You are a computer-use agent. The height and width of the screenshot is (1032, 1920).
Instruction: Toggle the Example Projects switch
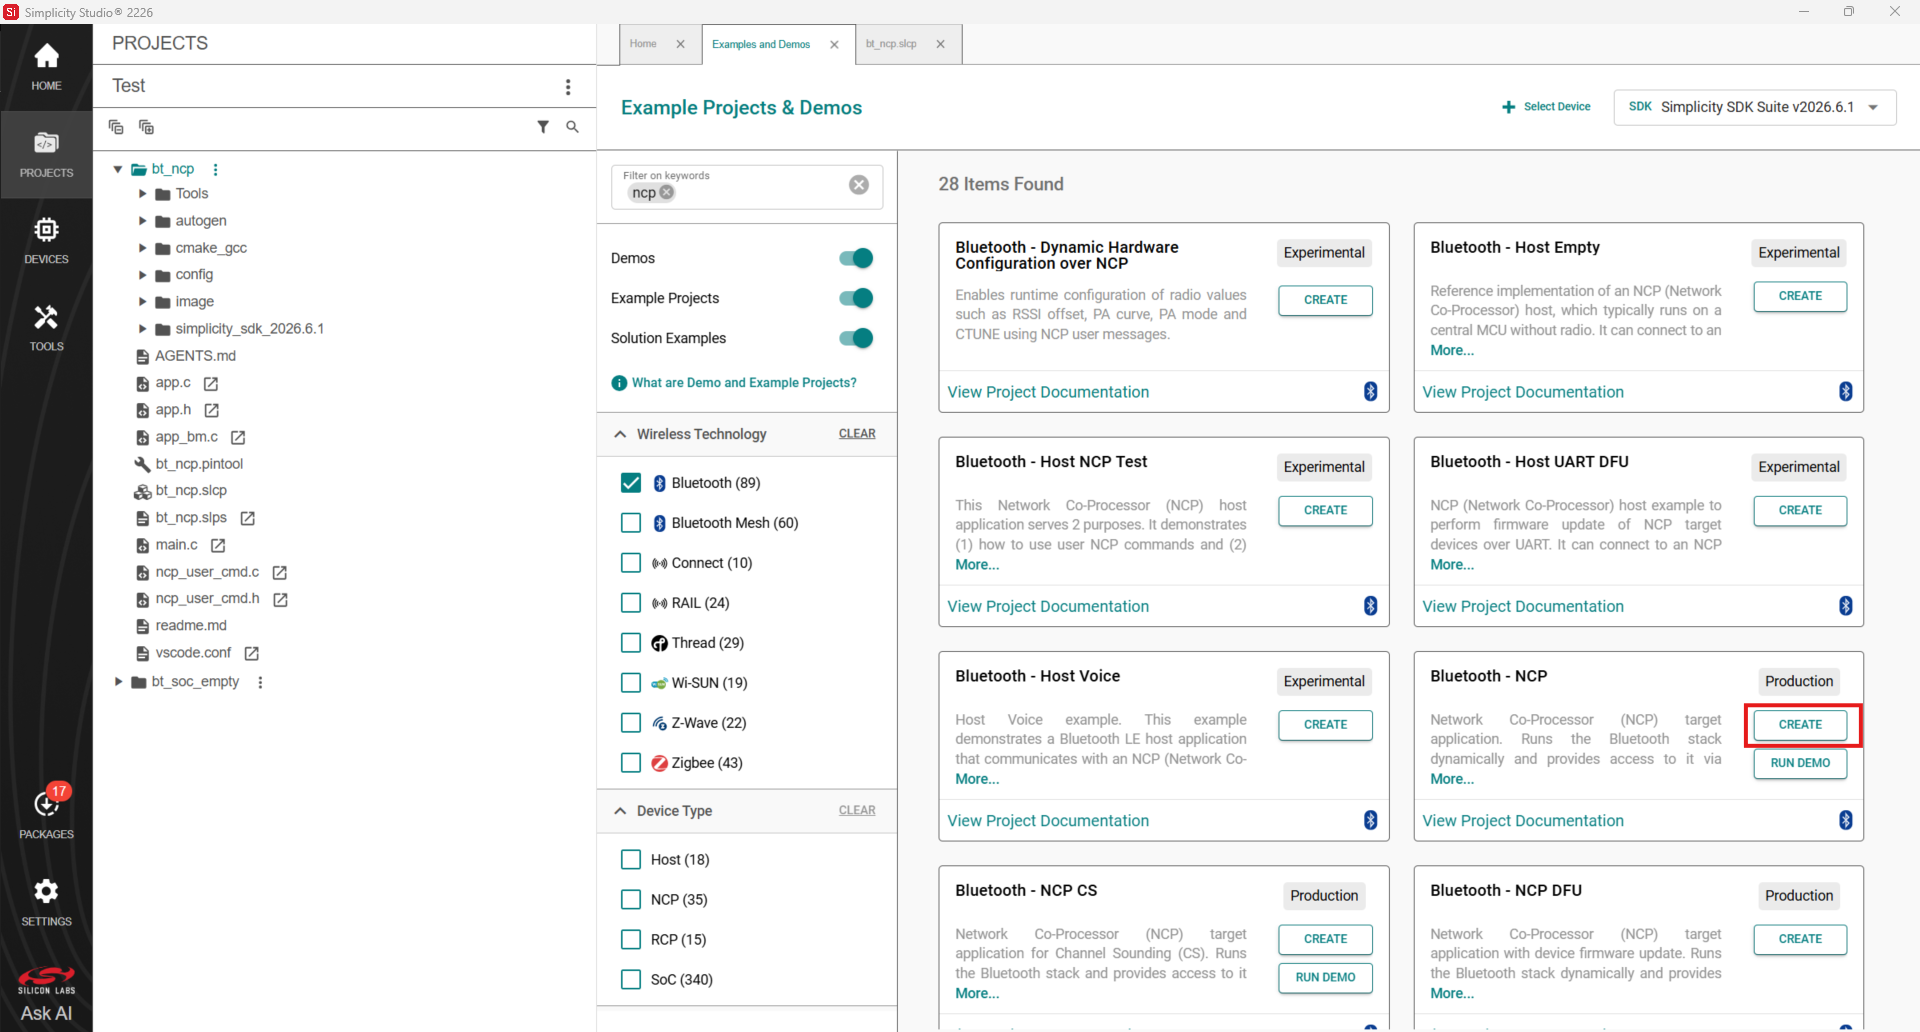click(x=856, y=298)
